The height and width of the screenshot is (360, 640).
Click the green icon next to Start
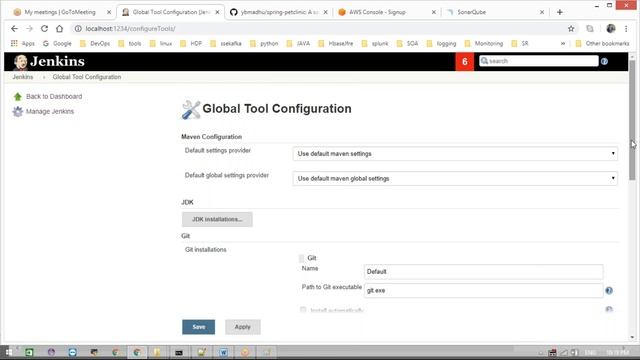pyautogui.click(x=29, y=352)
